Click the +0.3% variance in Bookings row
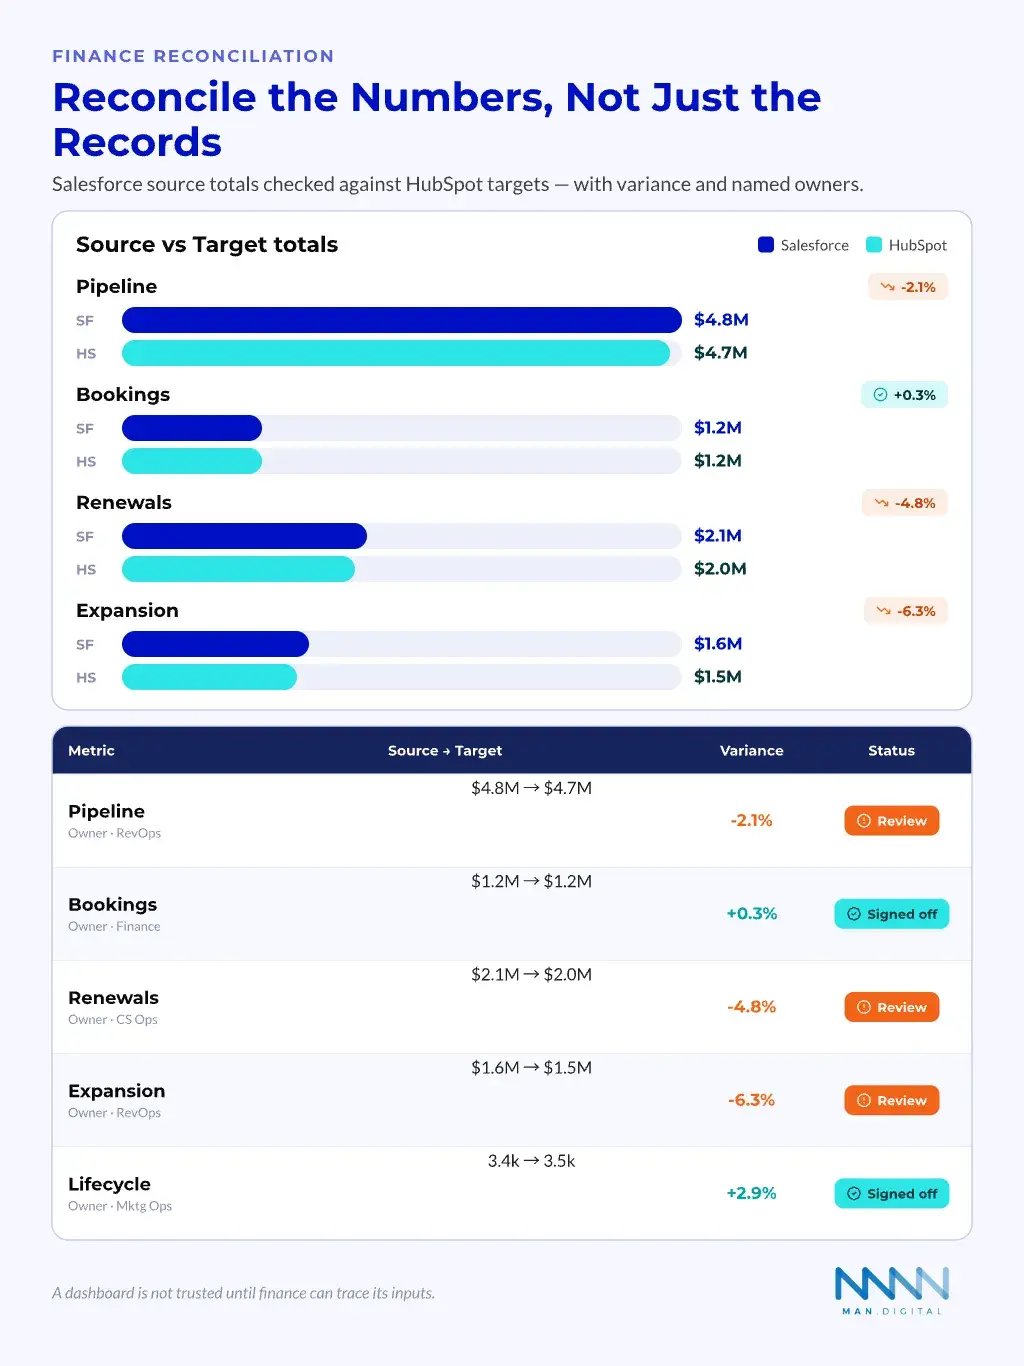The width and height of the screenshot is (1024, 1366). click(751, 913)
